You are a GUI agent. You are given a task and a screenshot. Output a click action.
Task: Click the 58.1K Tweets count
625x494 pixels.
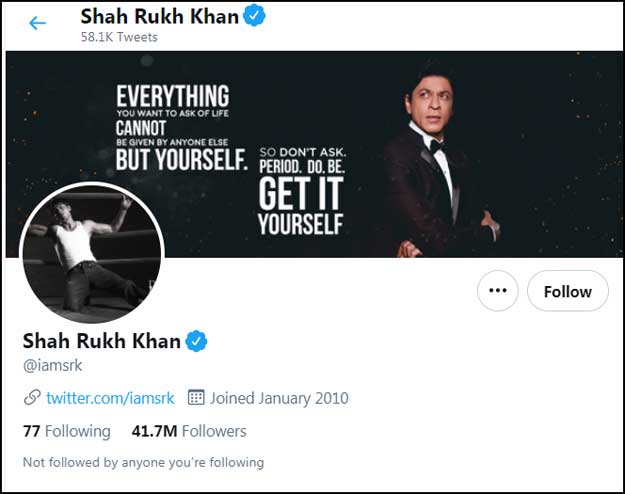(x=119, y=38)
